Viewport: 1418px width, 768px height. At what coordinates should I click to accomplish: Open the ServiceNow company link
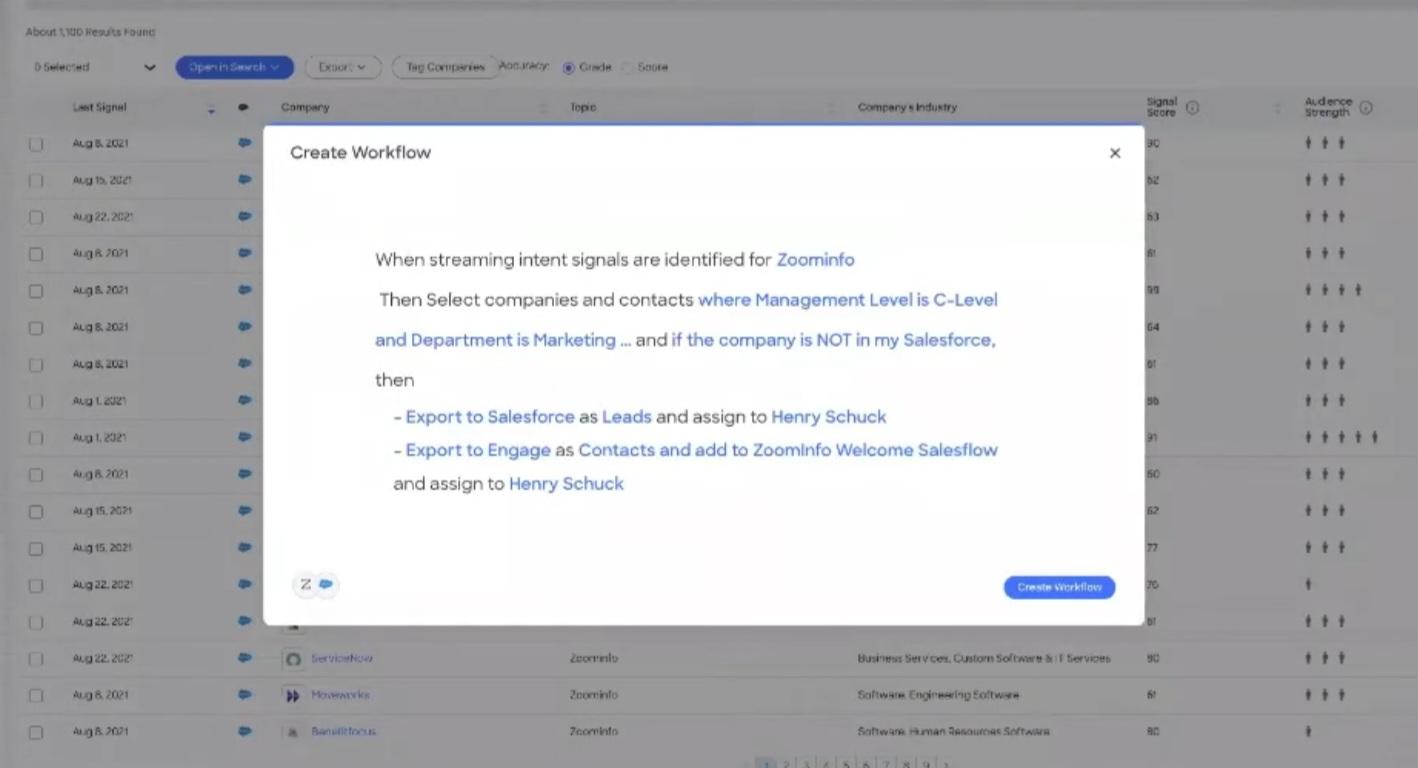point(342,658)
